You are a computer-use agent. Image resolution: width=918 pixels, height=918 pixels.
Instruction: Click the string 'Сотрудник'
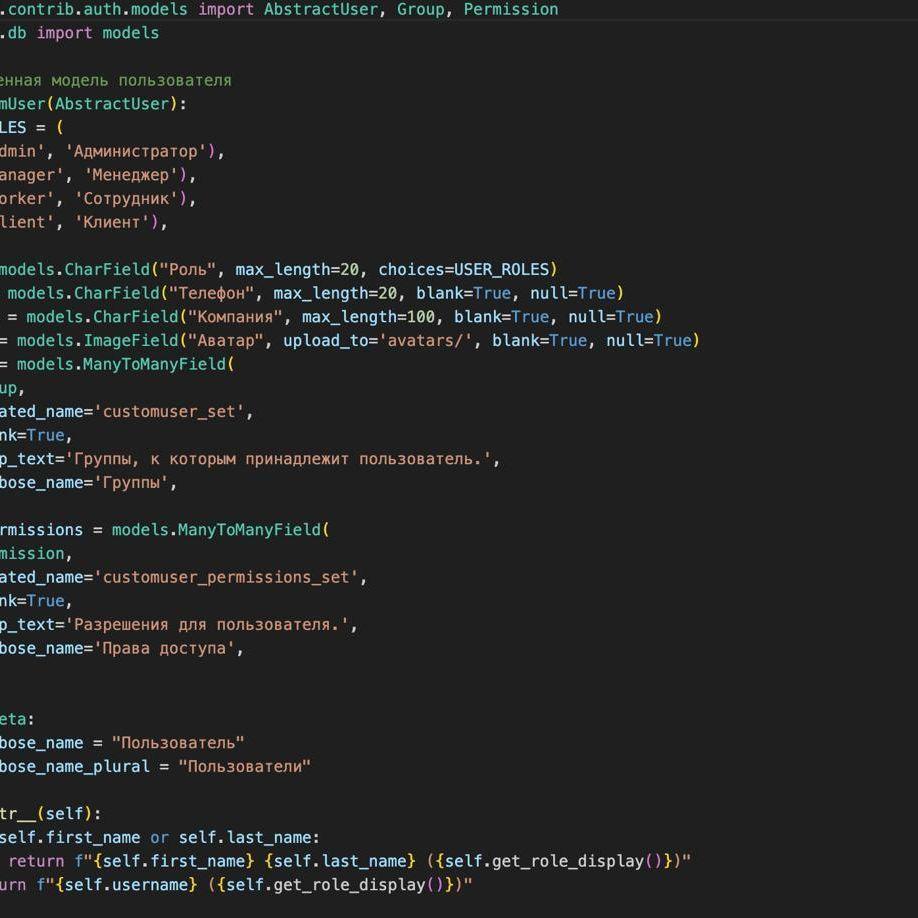coord(126,199)
